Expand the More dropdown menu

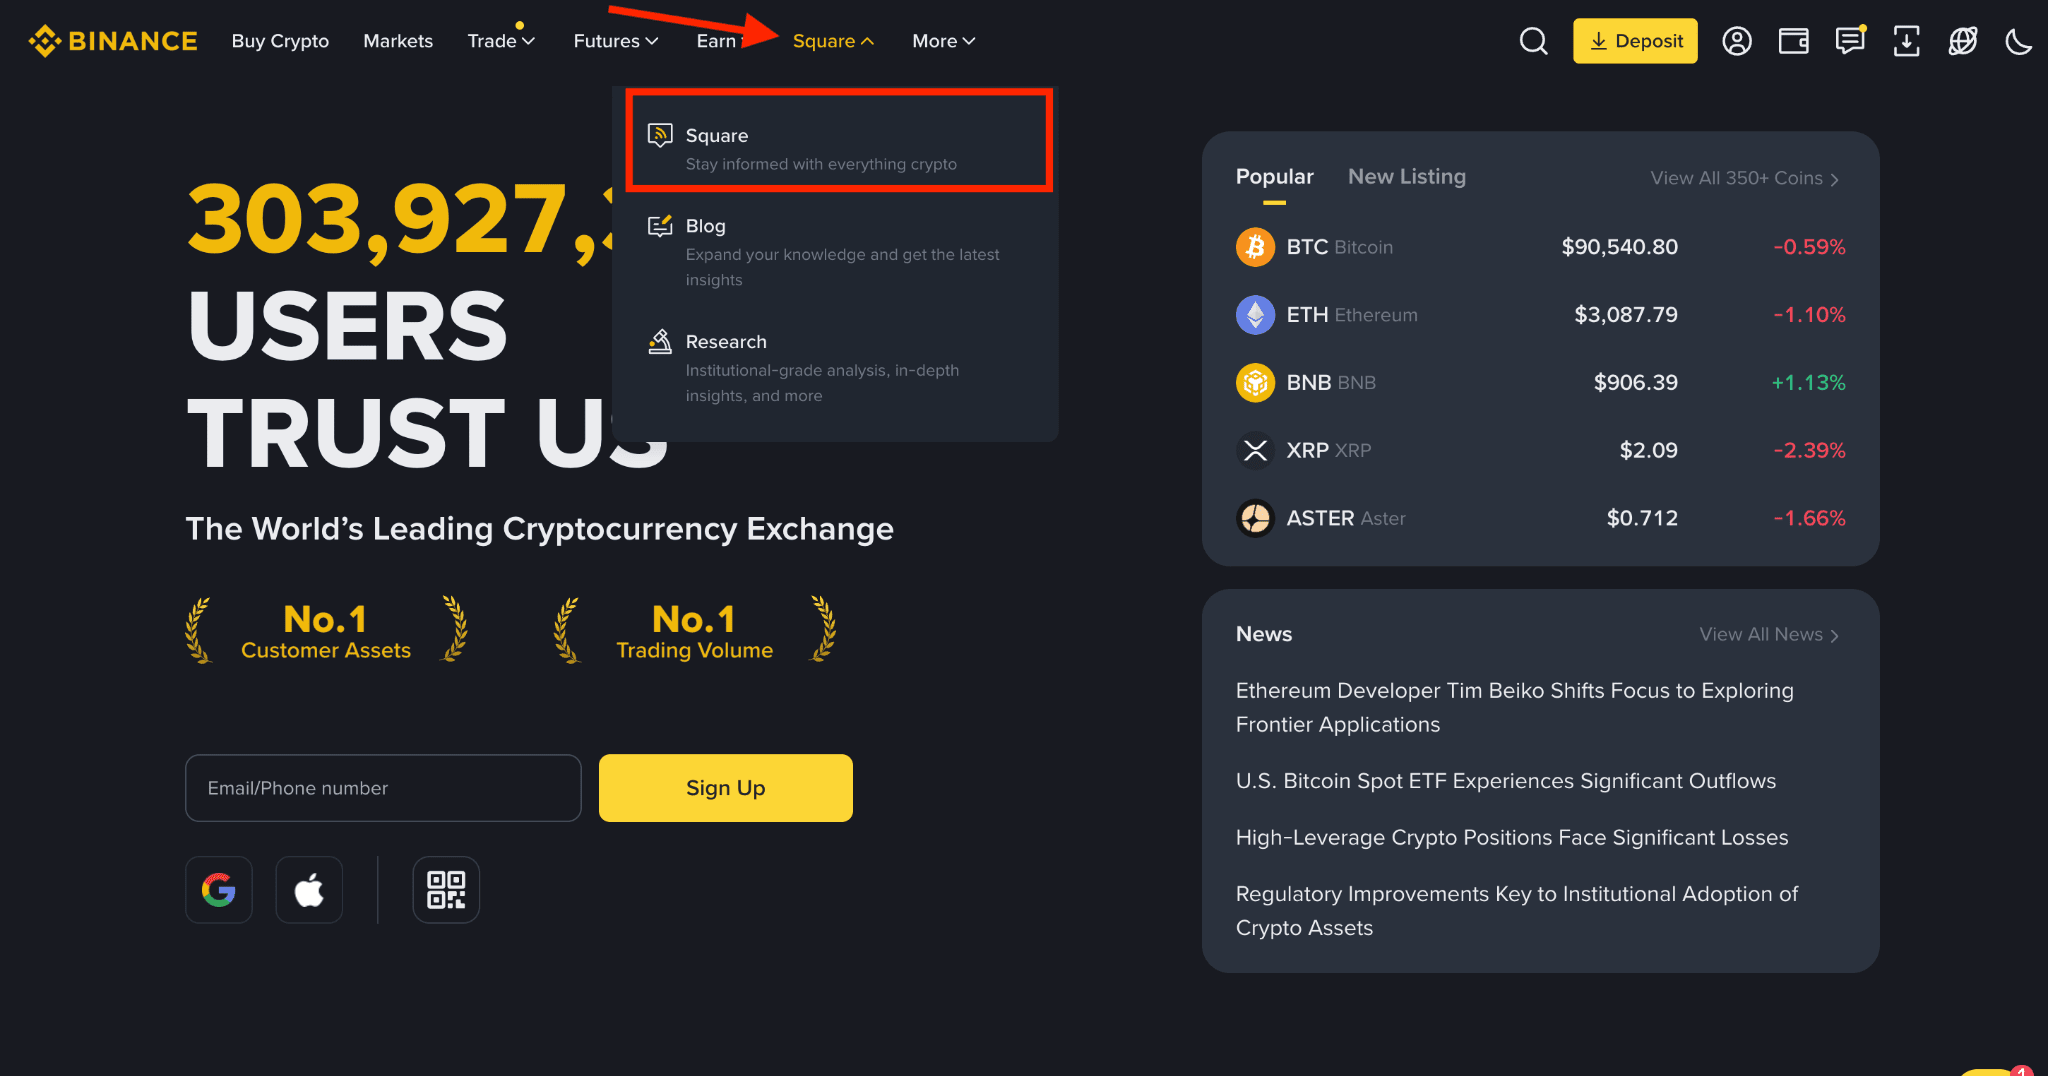click(x=943, y=41)
